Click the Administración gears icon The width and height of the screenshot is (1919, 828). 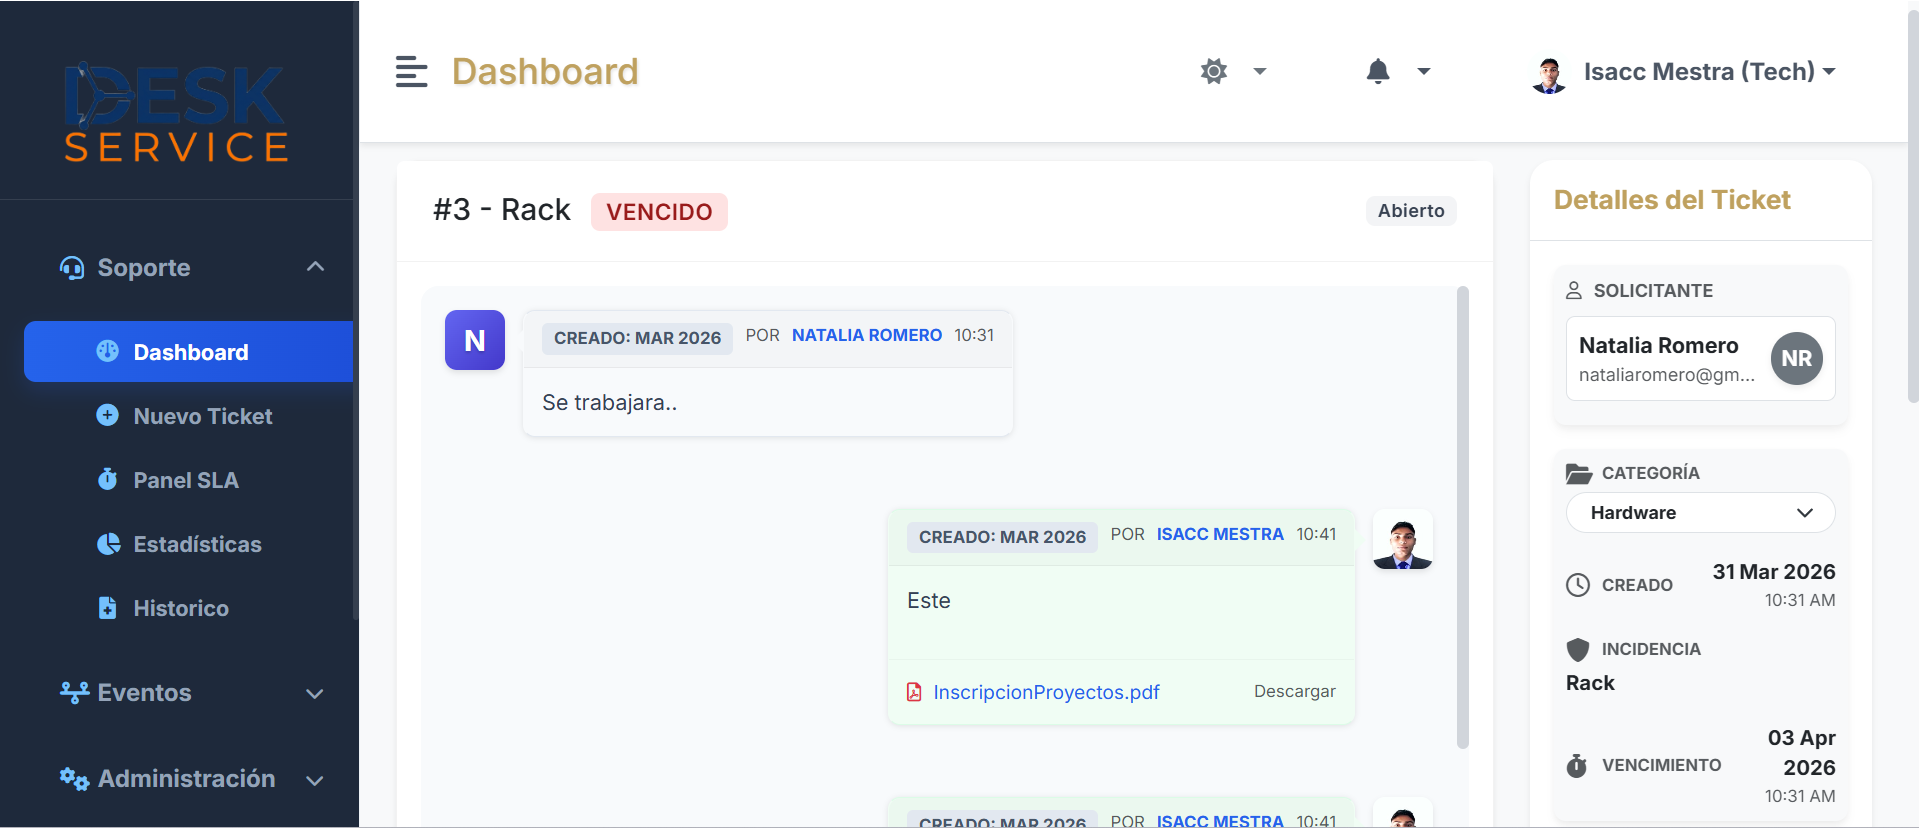[74, 778]
